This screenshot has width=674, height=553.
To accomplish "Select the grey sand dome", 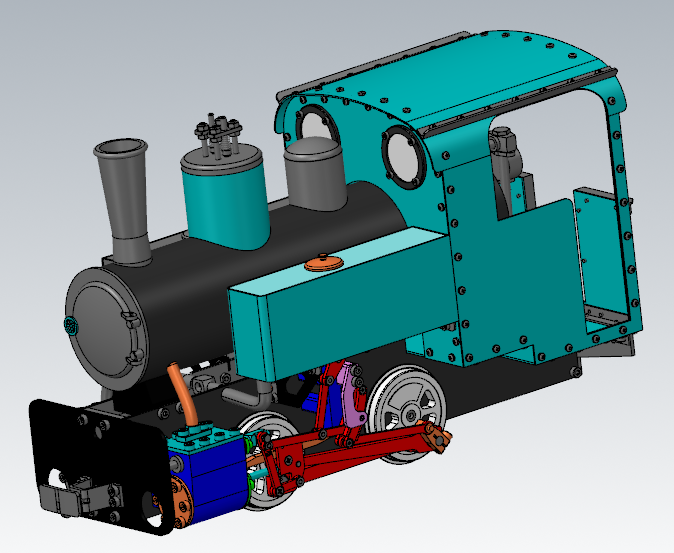I will 315,174.
